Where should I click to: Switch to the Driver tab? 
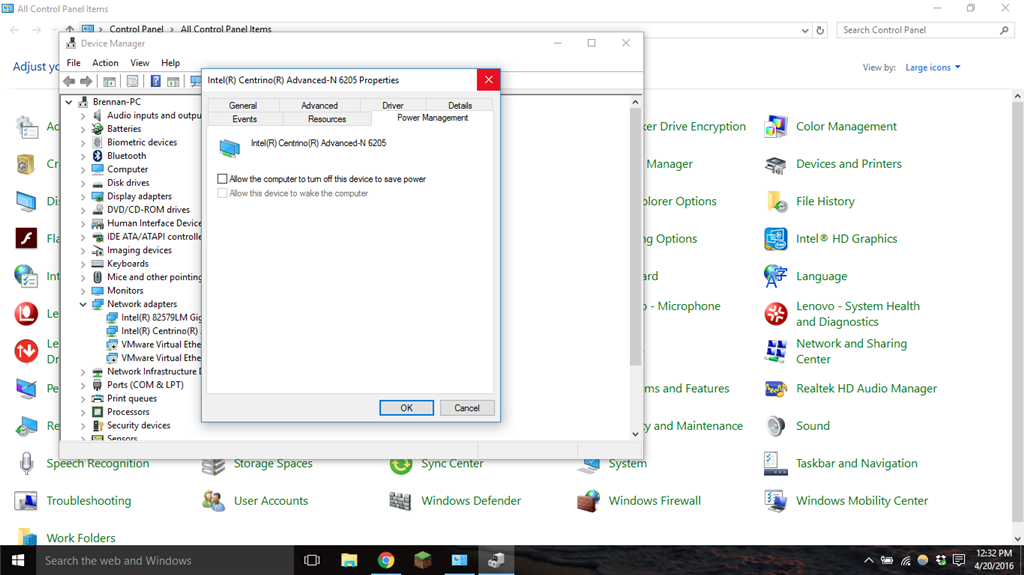pyautogui.click(x=392, y=105)
